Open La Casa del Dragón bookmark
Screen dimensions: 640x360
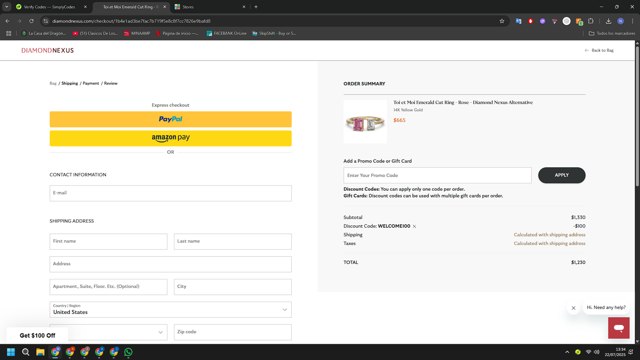44,33
